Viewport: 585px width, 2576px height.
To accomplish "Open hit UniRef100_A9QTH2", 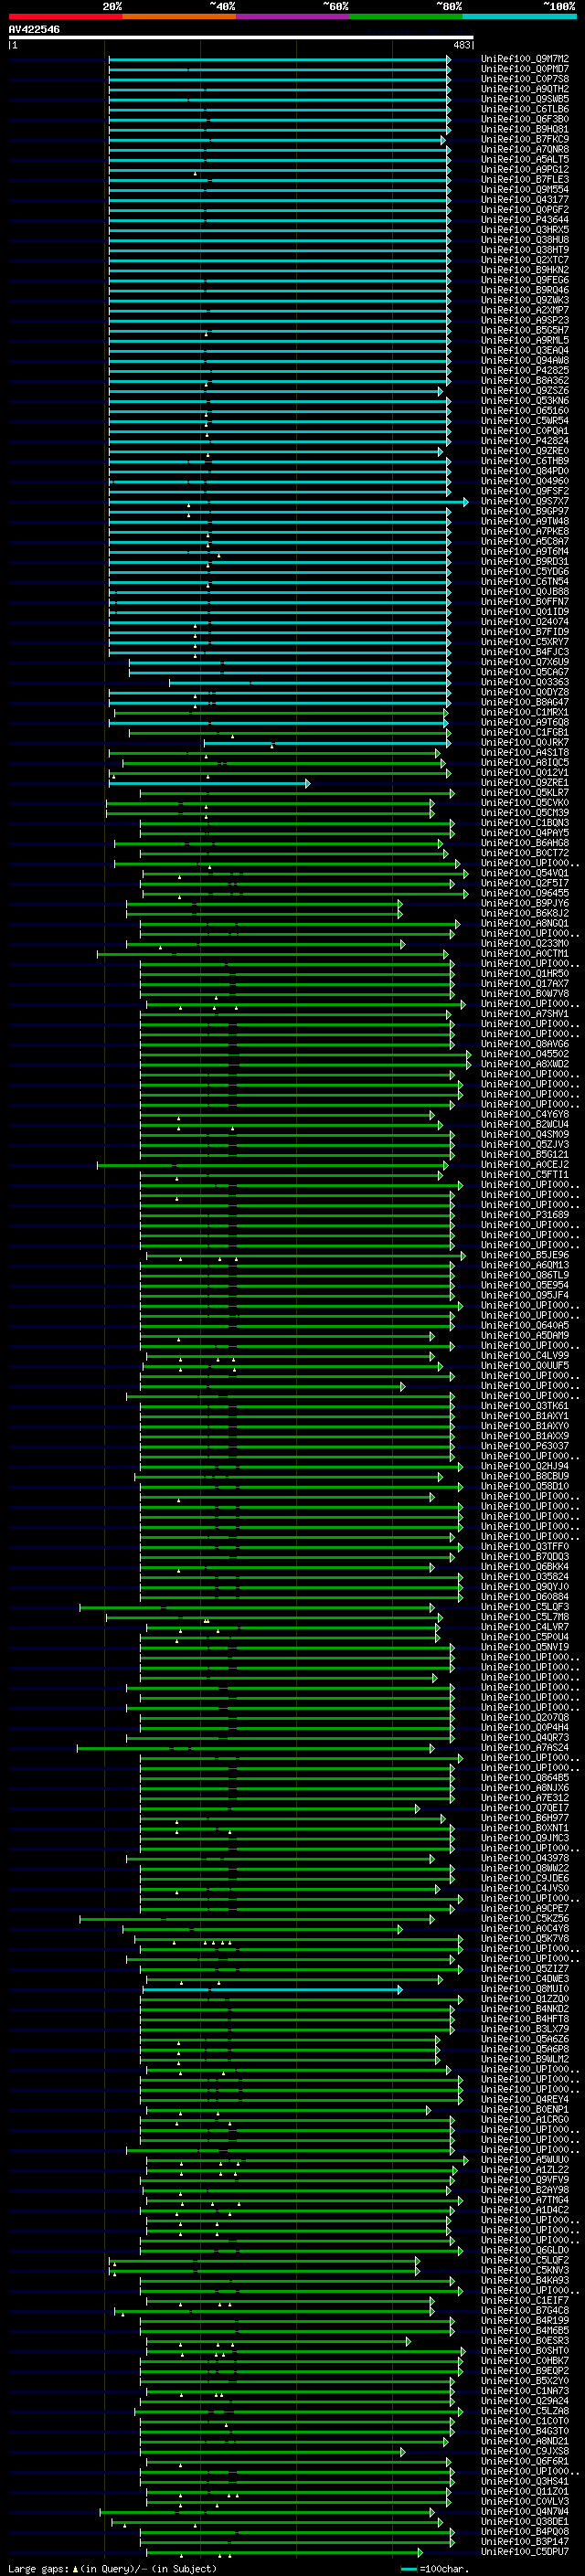I will pyautogui.click(x=525, y=89).
